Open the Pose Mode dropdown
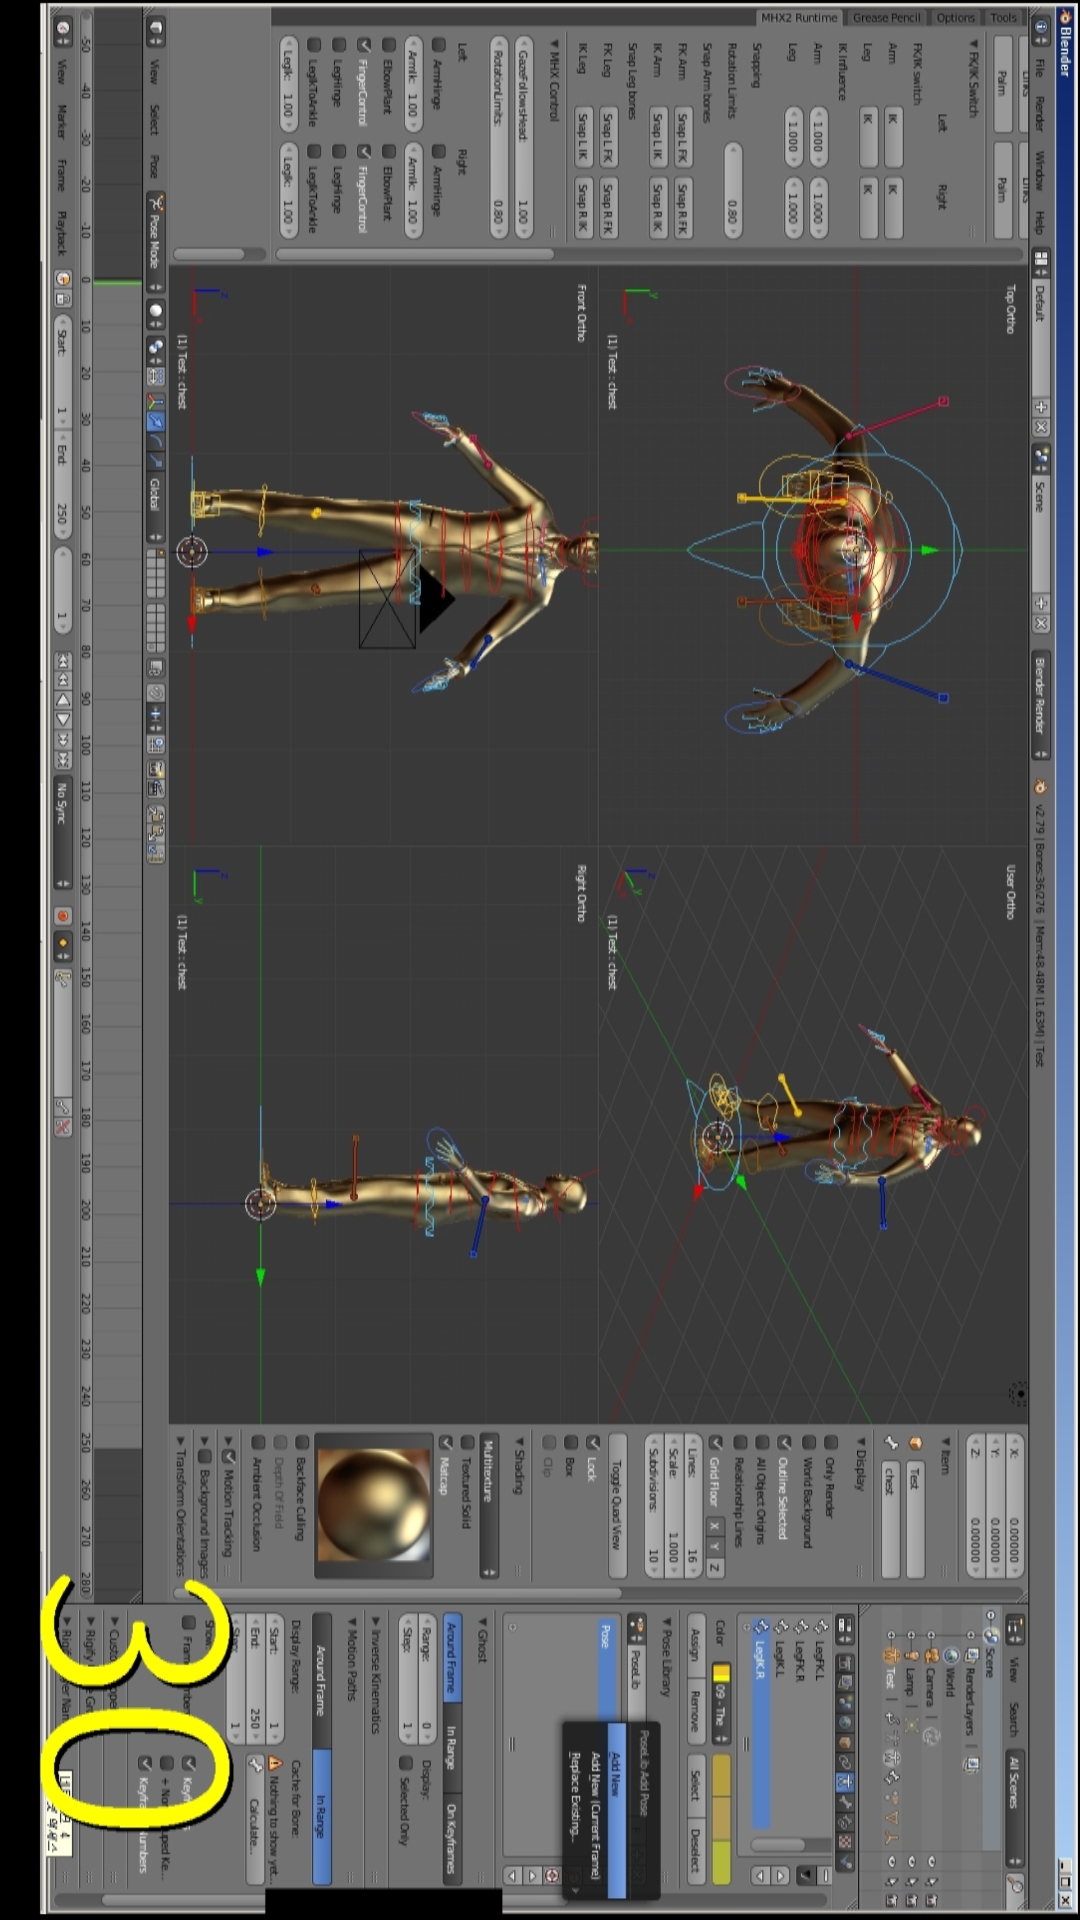This screenshot has height=1920, width=1080. pyautogui.click(x=155, y=243)
